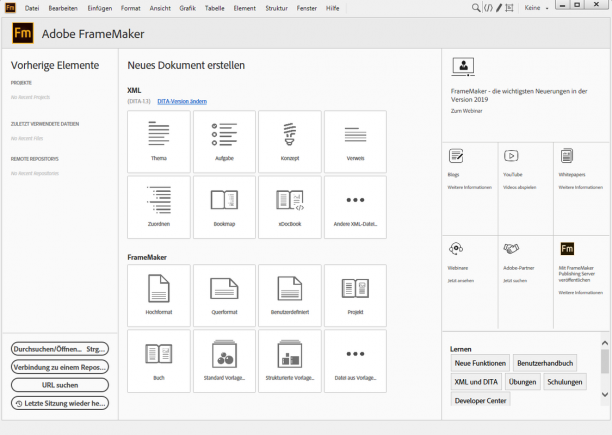The width and height of the screenshot is (612, 435).
Task: Open FrameMaker Publishing Server icon
Action: pos(567,249)
